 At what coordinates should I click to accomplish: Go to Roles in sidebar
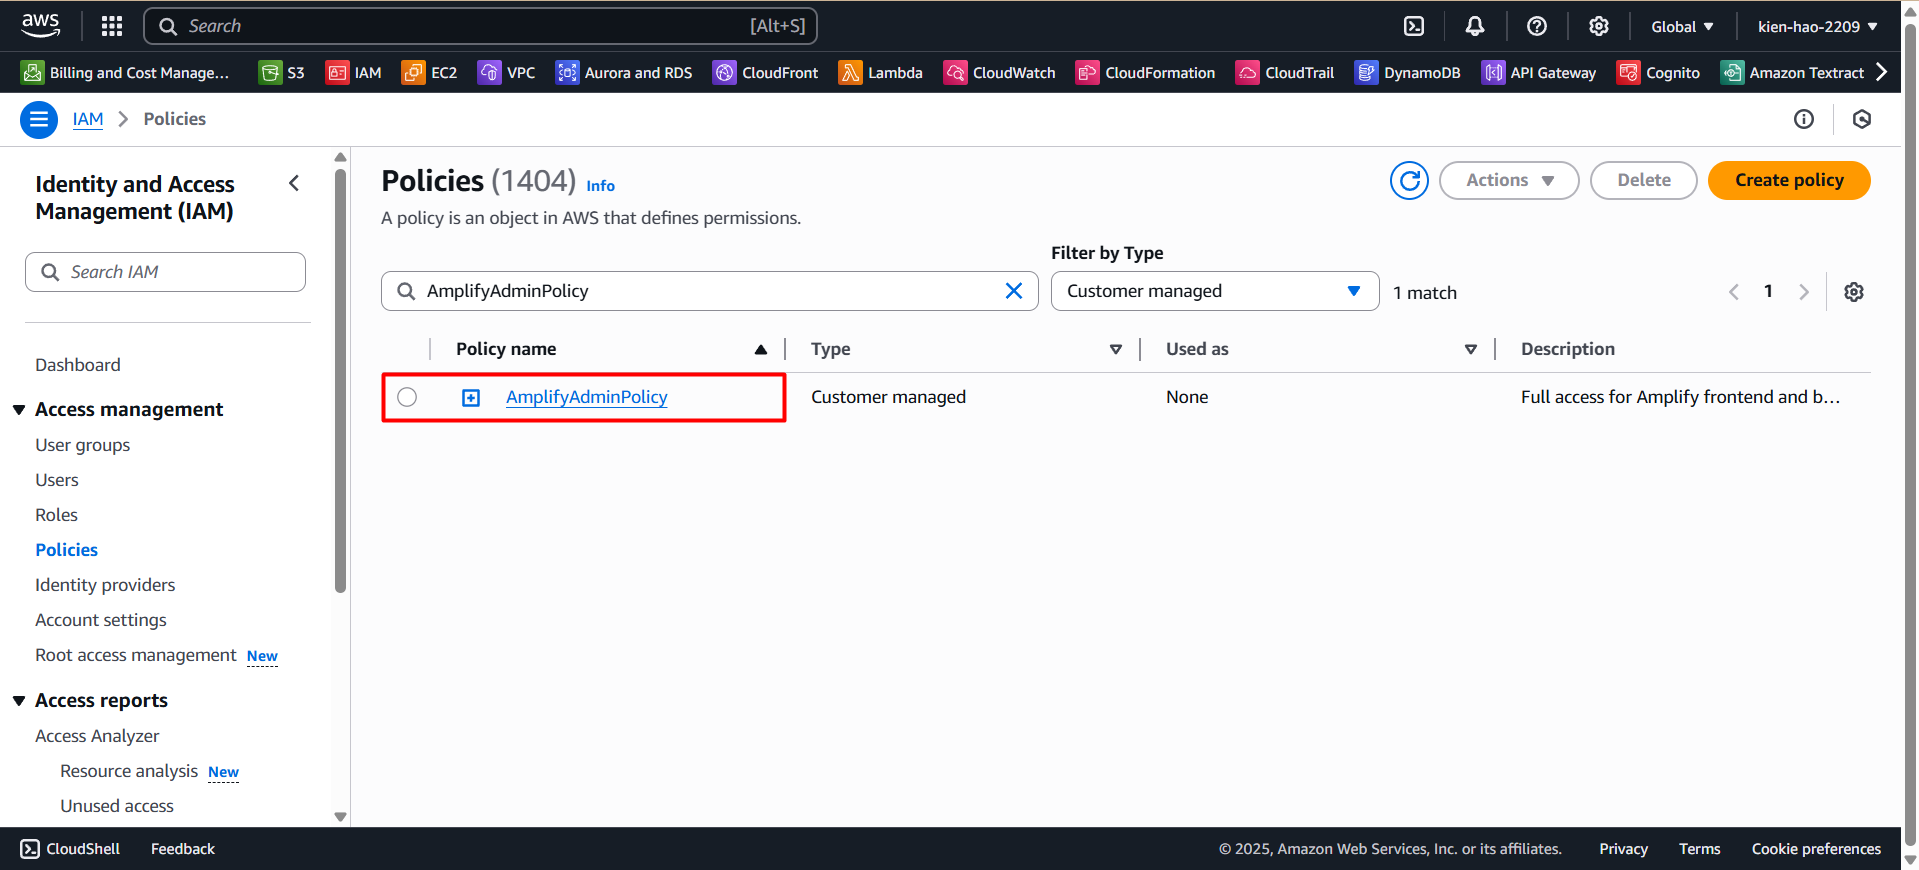[56, 515]
